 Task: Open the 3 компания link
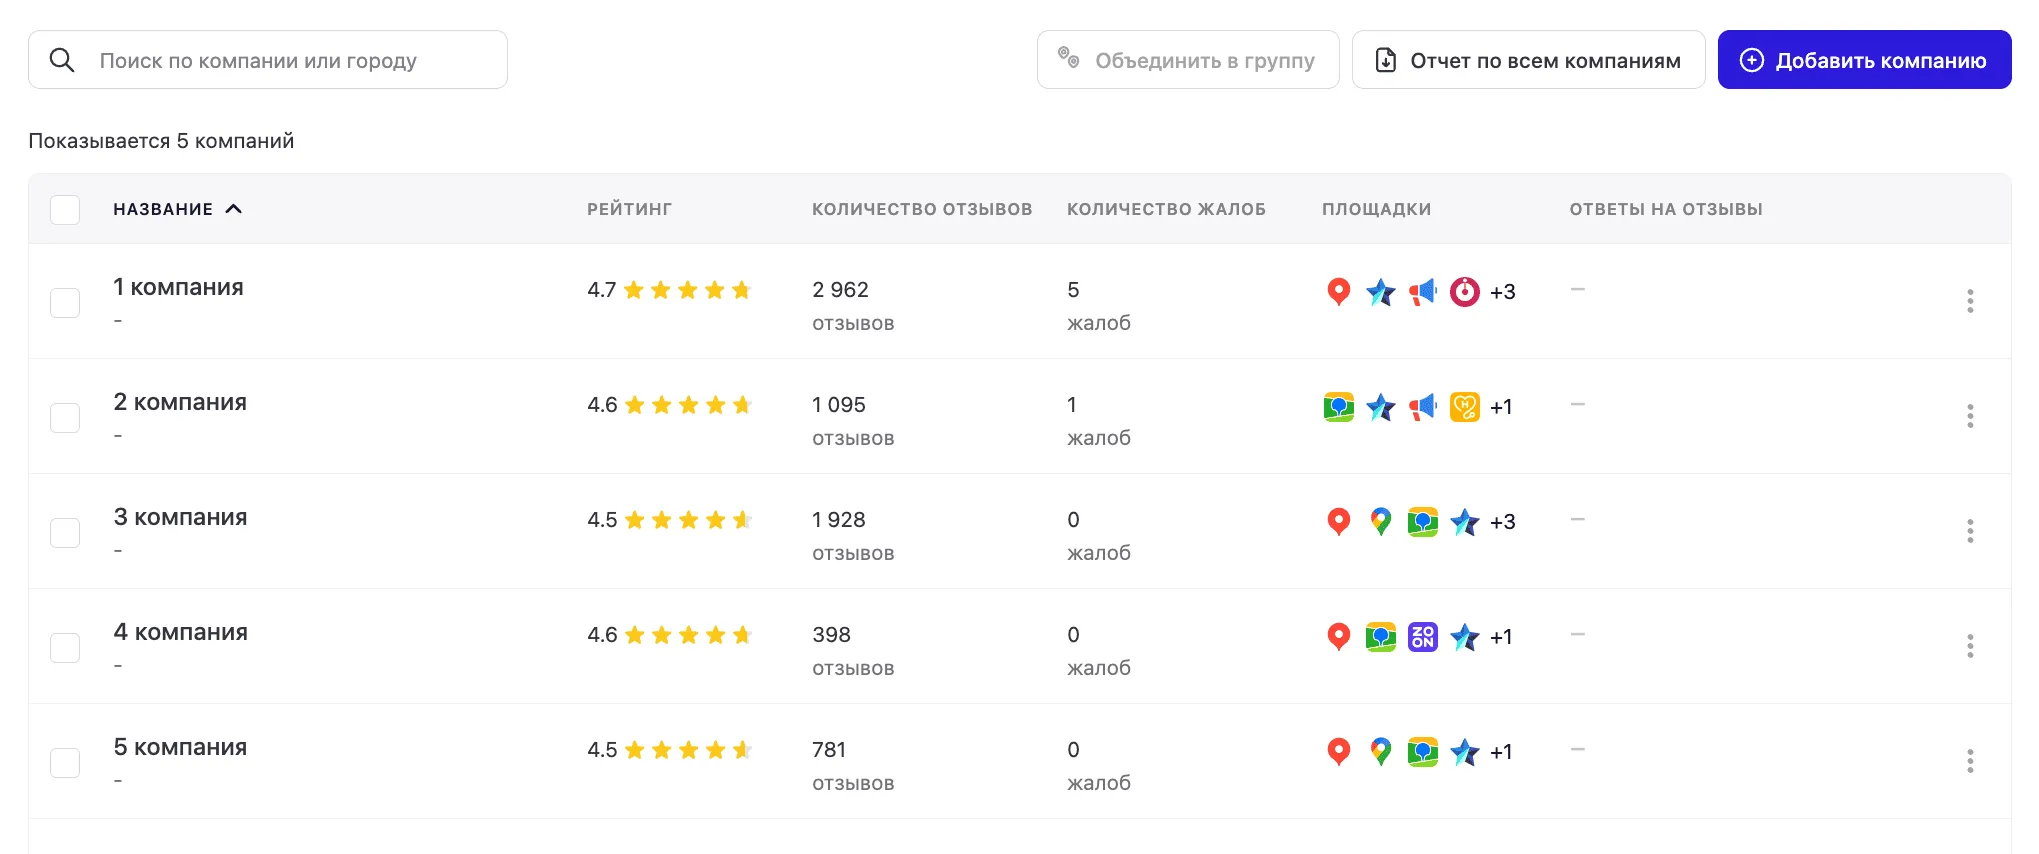click(180, 517)
